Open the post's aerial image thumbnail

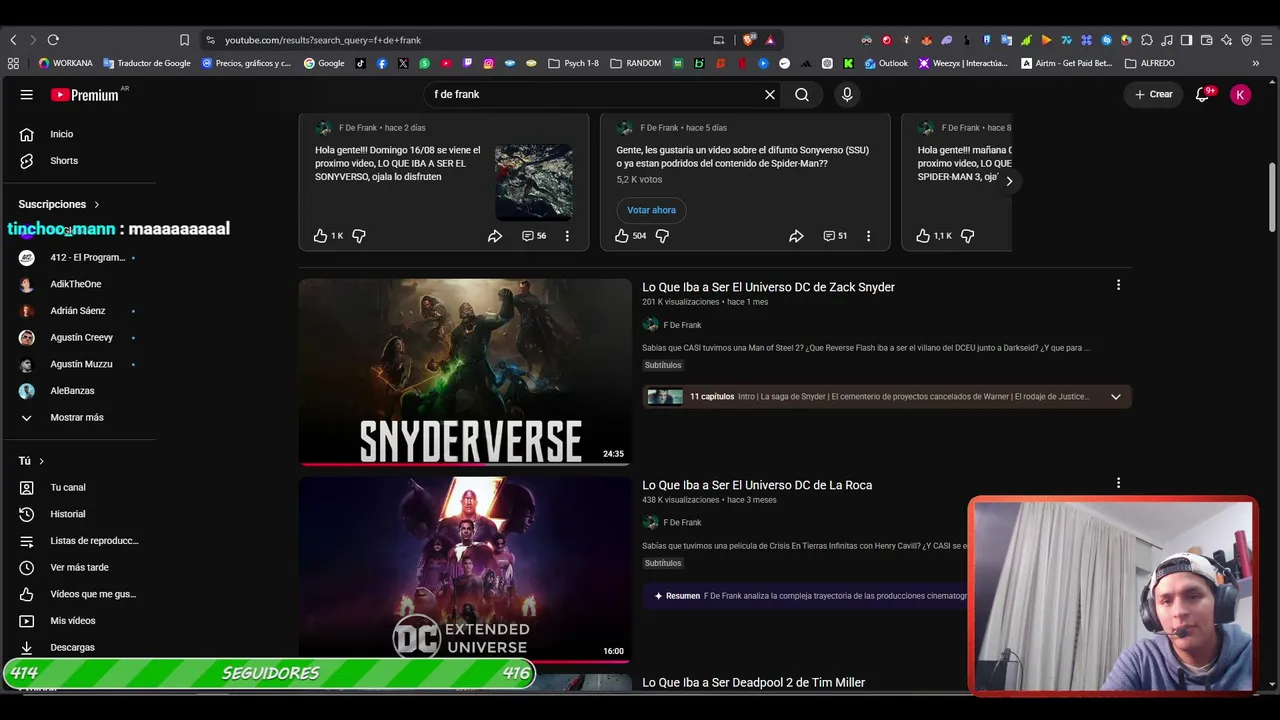tap(534, 182)
